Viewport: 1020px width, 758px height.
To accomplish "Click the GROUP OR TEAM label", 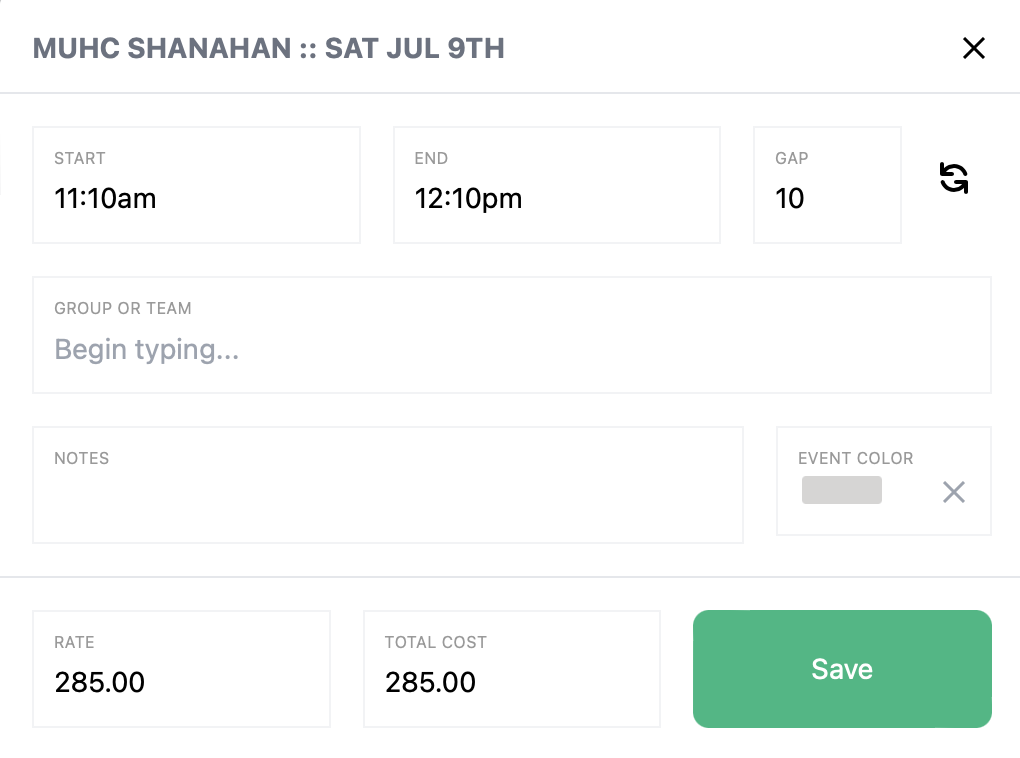I will [123, 308].
